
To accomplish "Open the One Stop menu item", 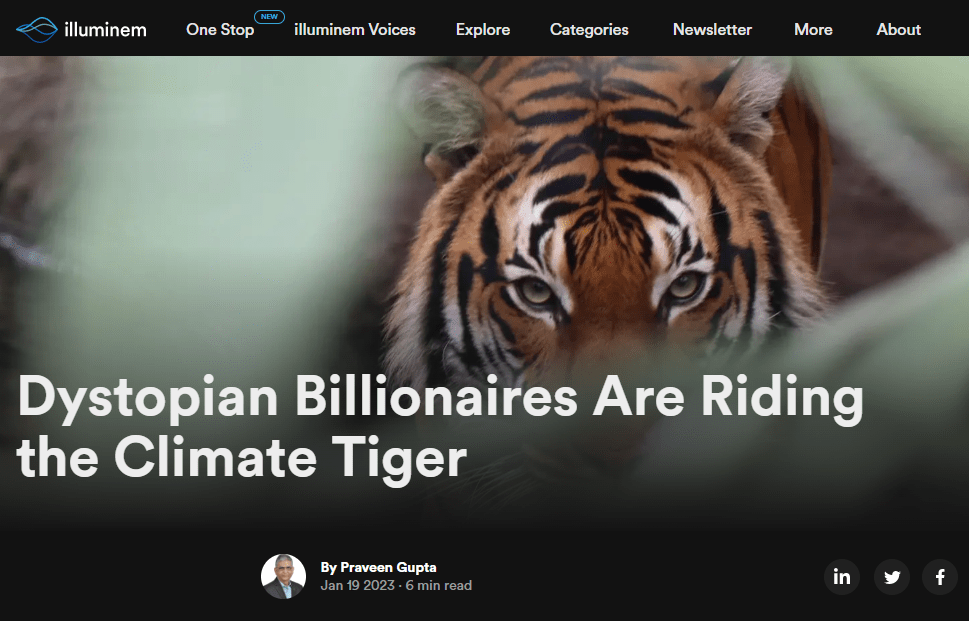I will pyautogui.click(x=220, y=30).
